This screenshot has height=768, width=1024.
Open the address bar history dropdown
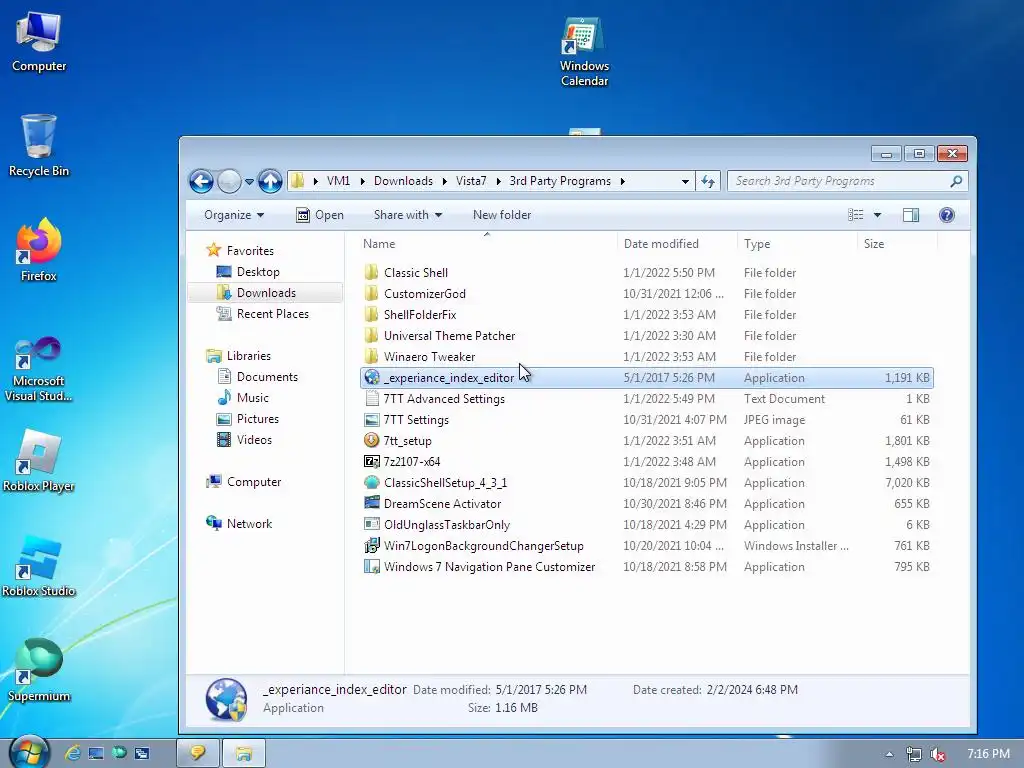pos(684,182)
